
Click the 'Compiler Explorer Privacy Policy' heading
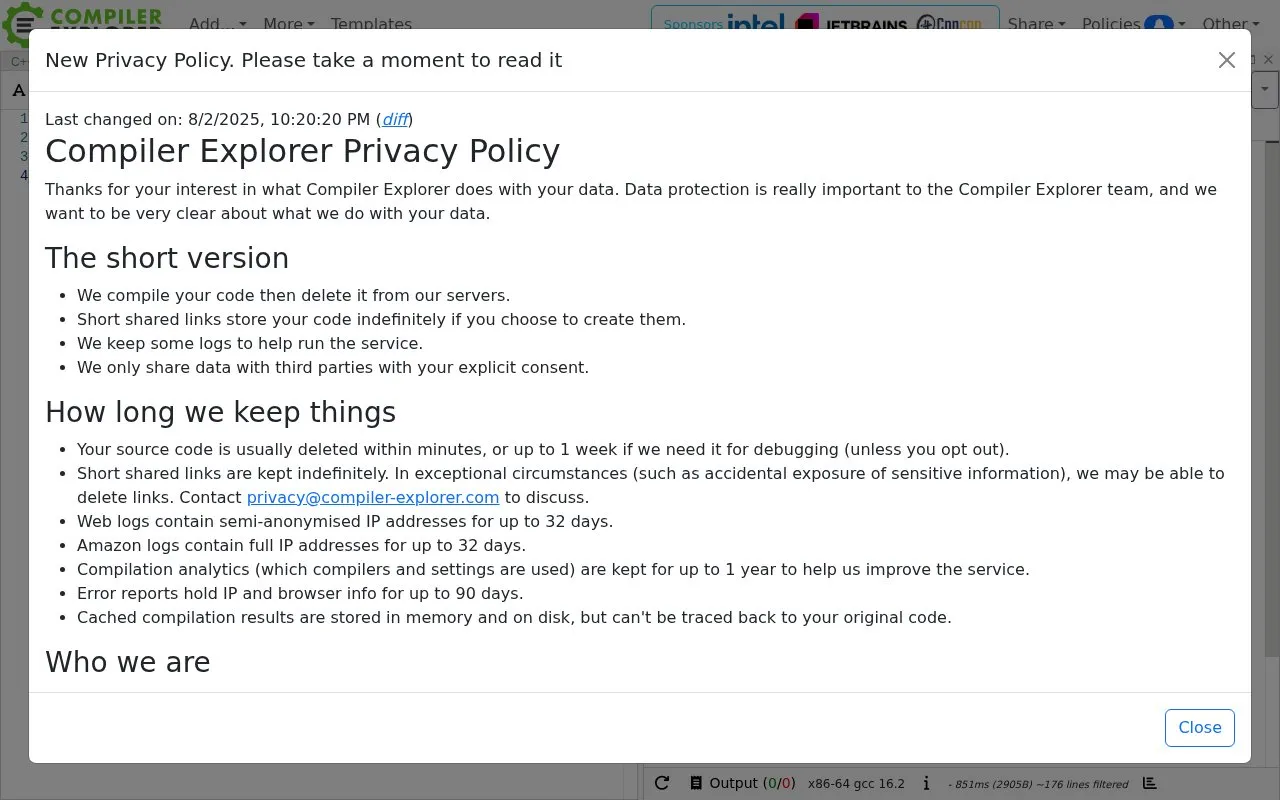[x=302, y=151]
